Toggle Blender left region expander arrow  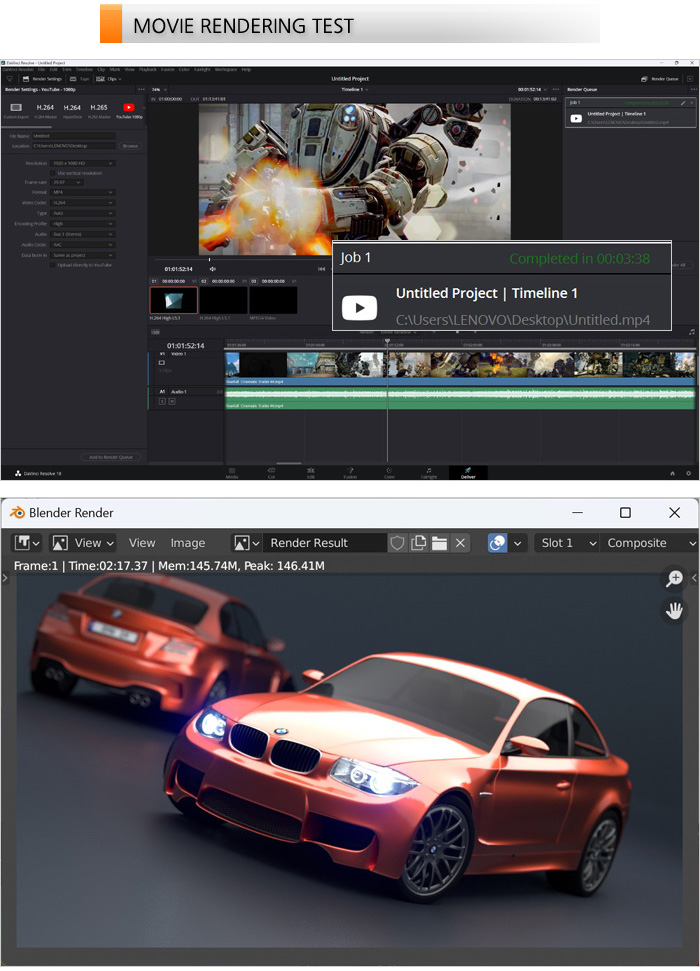click(4, 578)
